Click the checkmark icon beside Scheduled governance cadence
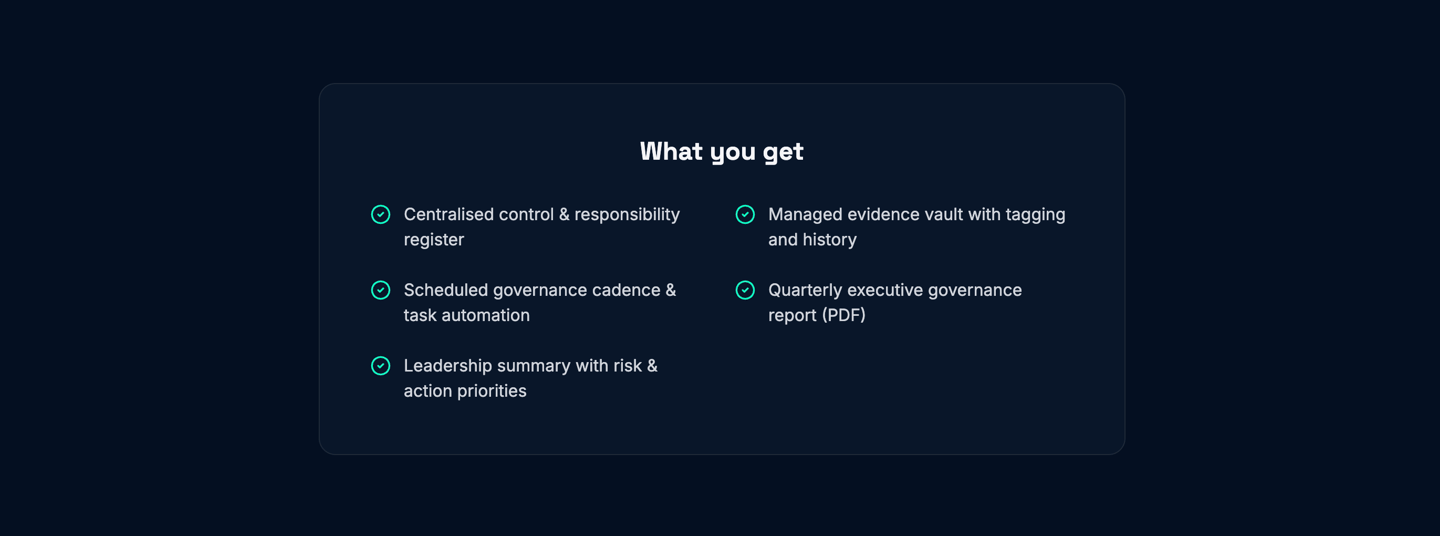Image resolution: width=1440 pixels, height=536 pixels. click(x=381, y=290)
